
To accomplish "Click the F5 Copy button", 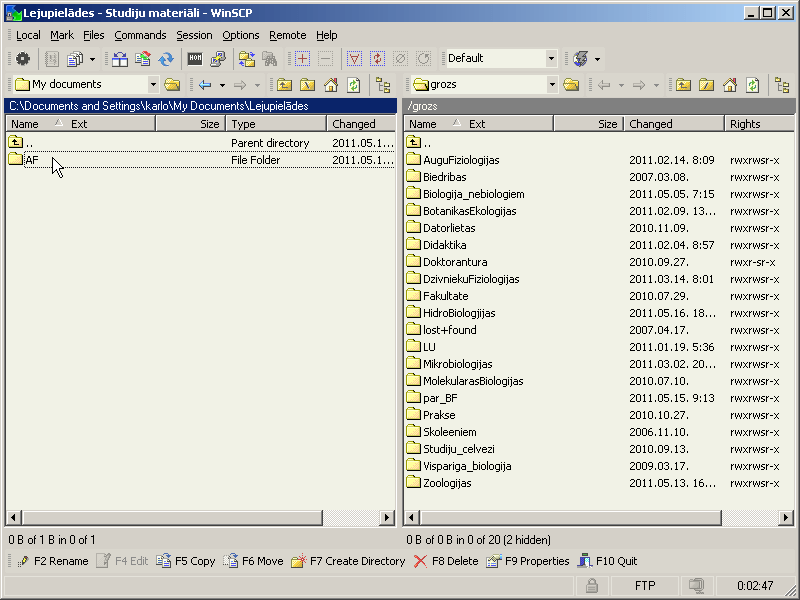I will [186, 561].
